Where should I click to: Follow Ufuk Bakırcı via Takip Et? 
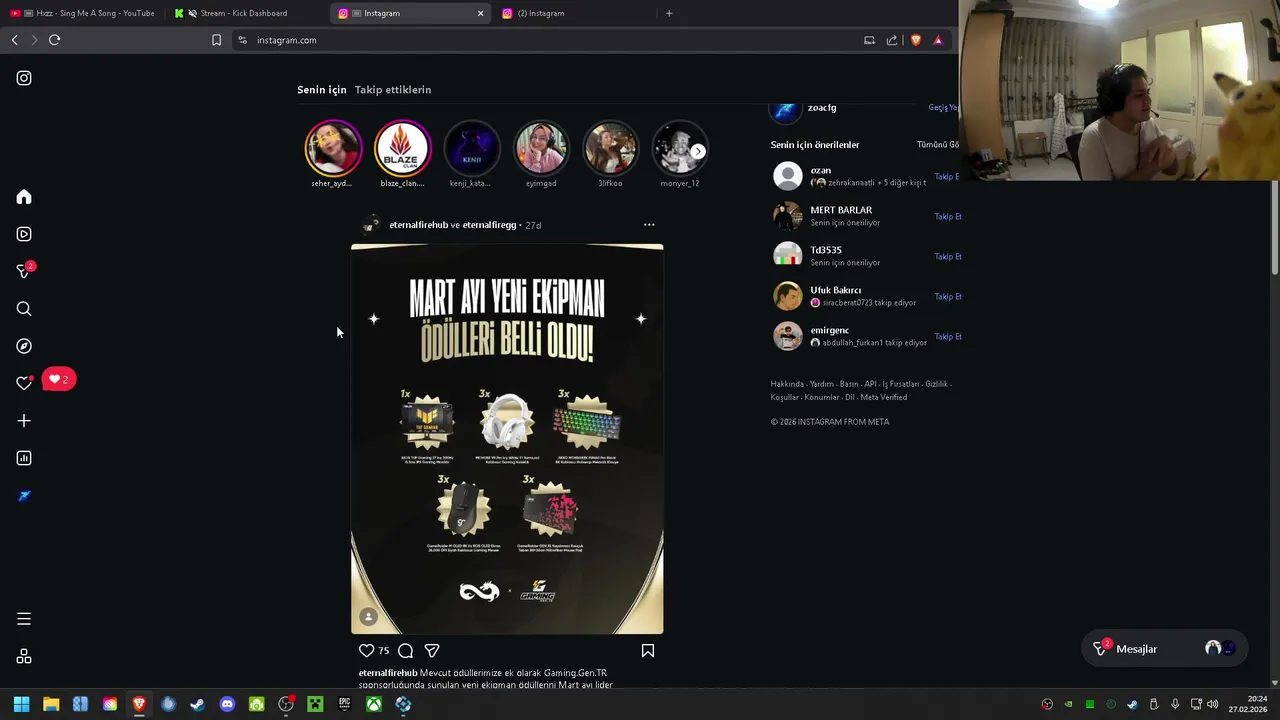946,297
